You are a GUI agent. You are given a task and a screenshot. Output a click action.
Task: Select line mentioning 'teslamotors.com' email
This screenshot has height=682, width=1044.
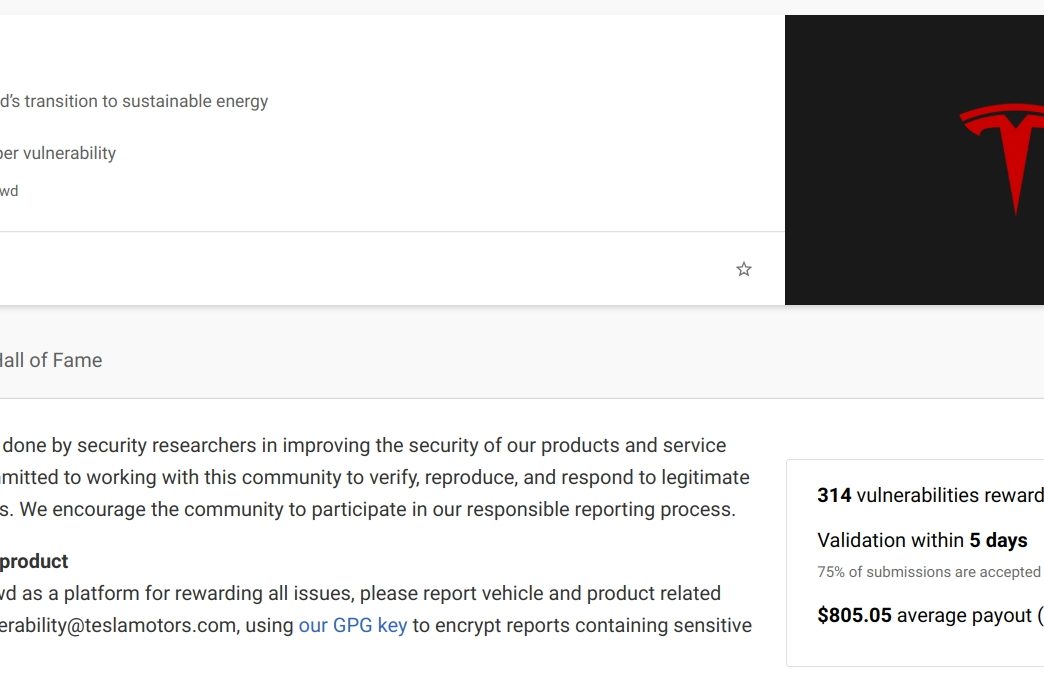click(376, 625)
